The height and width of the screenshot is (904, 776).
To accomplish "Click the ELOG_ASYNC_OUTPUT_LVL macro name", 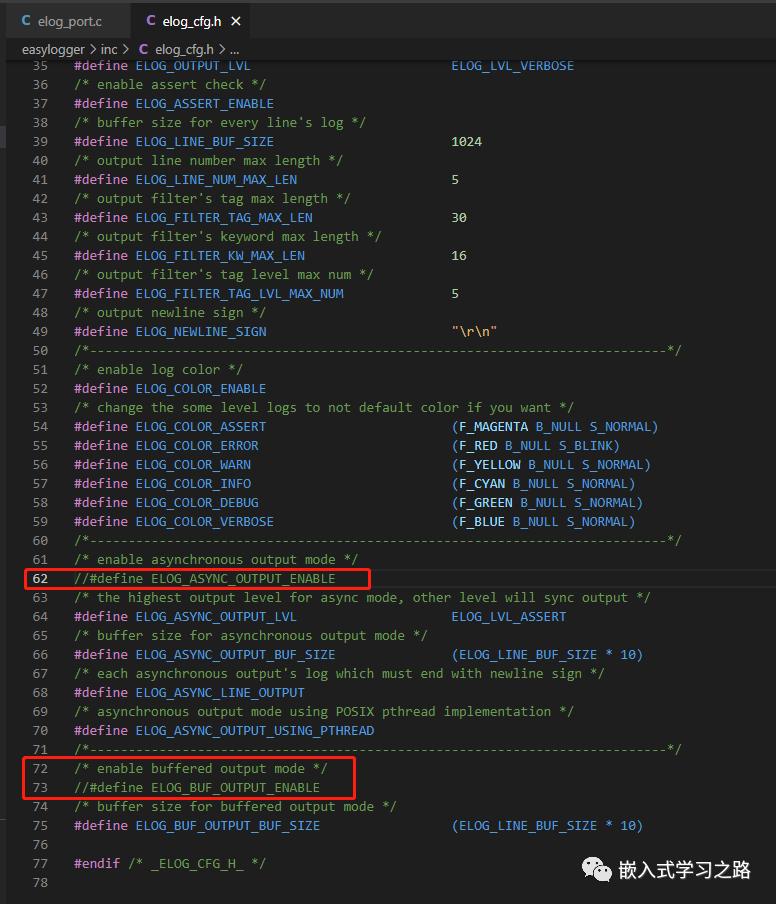I will coord(216,617).
